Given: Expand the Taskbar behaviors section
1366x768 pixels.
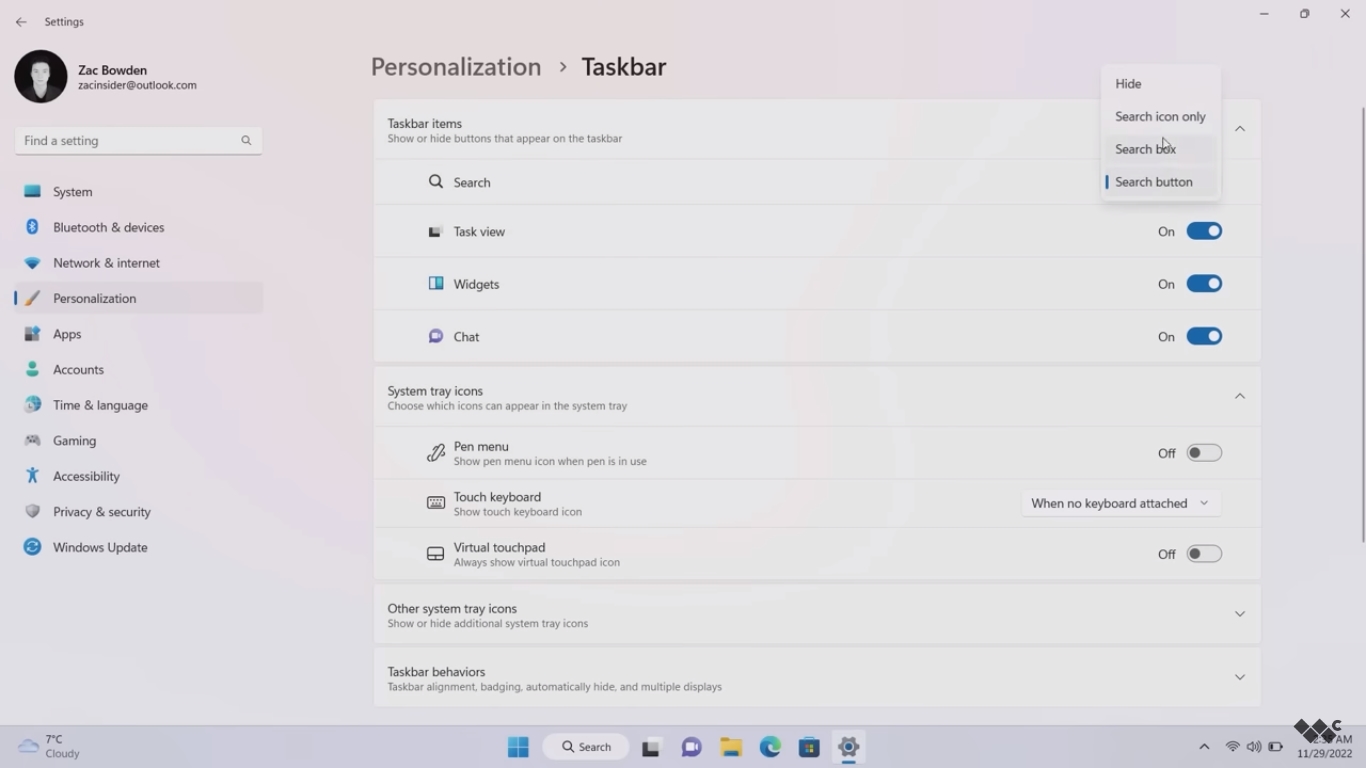Looking at the screenshot, I should [x=1239, y=677].
